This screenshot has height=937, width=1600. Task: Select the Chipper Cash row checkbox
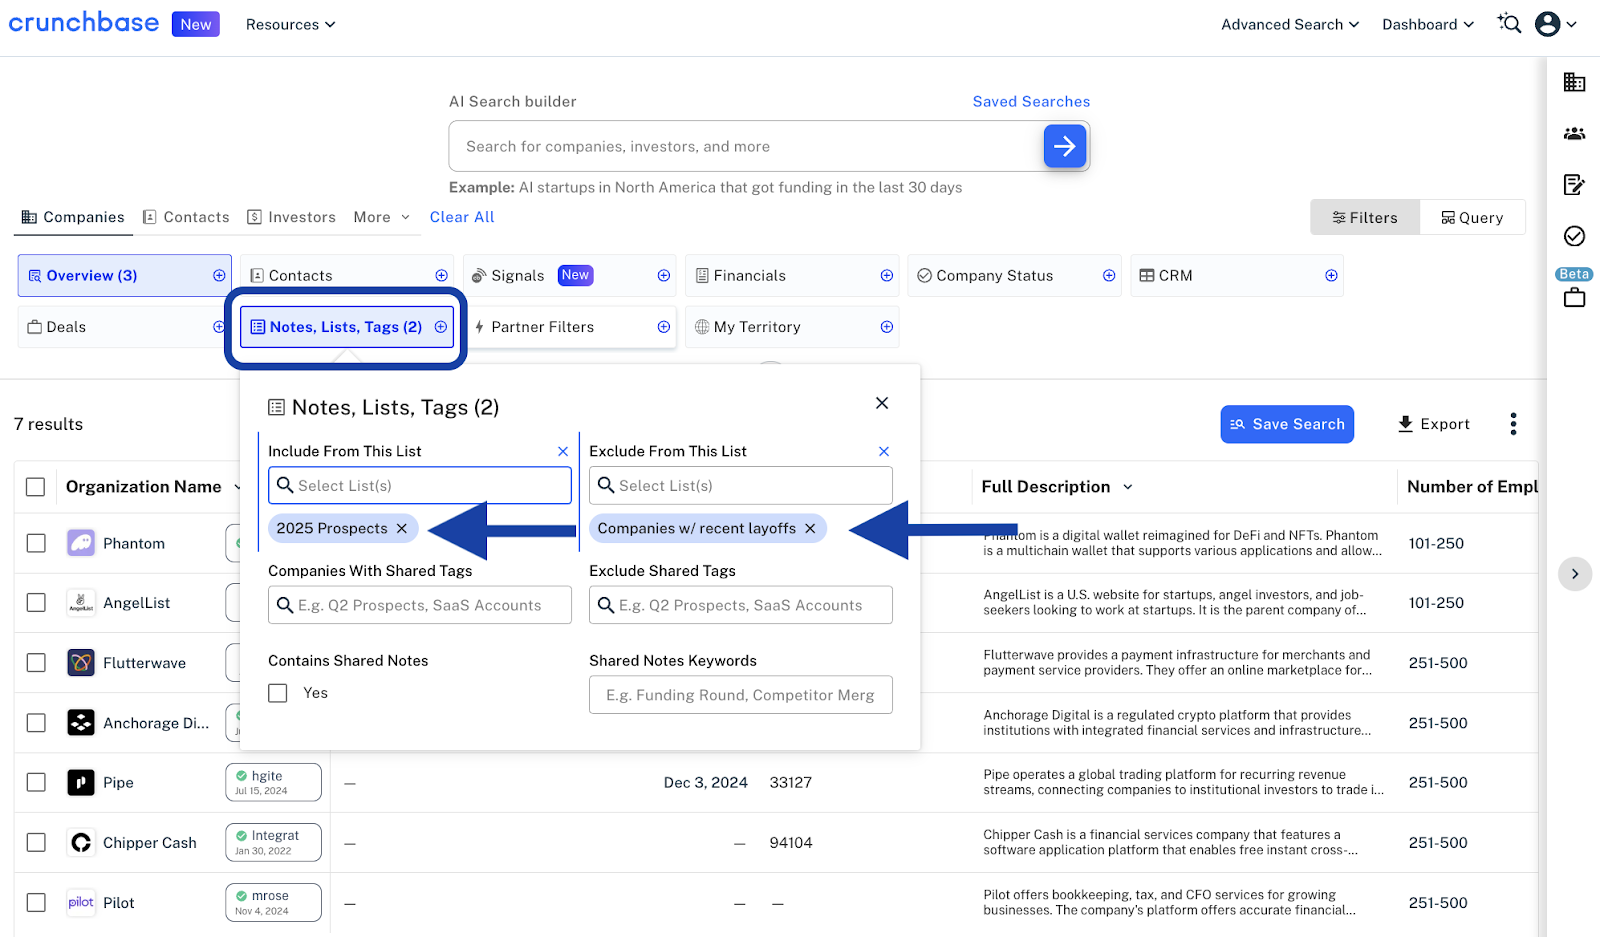[x=36, y=843]
